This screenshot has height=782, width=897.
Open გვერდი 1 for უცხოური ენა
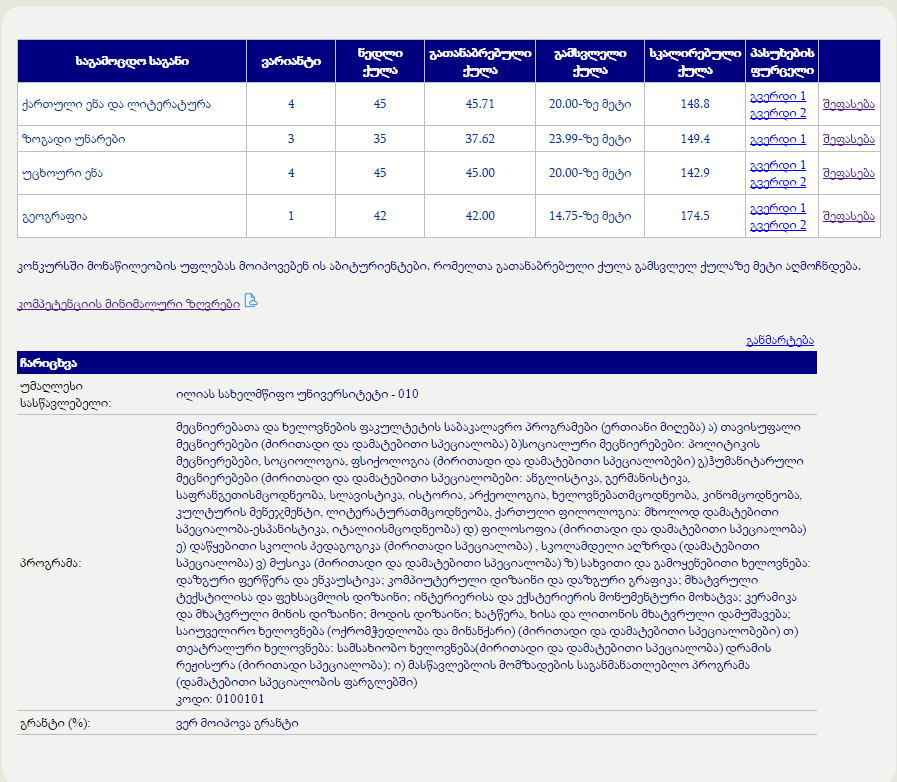(x=777, y=165)
